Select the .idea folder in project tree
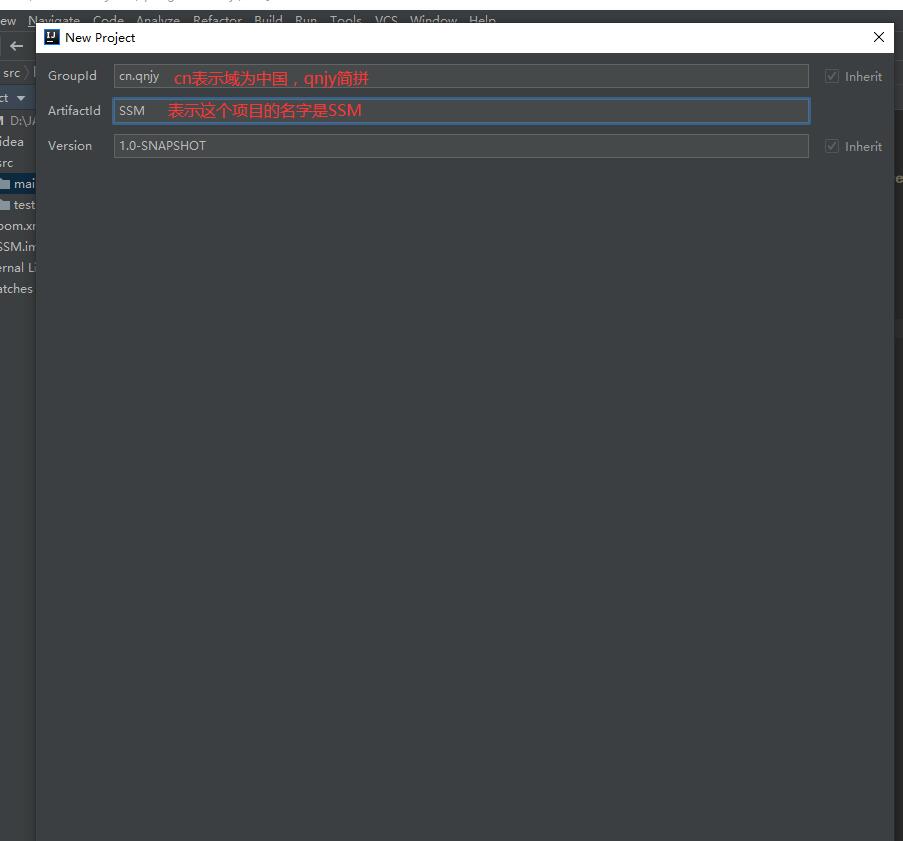The height and width of the screenshot is (841, 903). (12, 142)
